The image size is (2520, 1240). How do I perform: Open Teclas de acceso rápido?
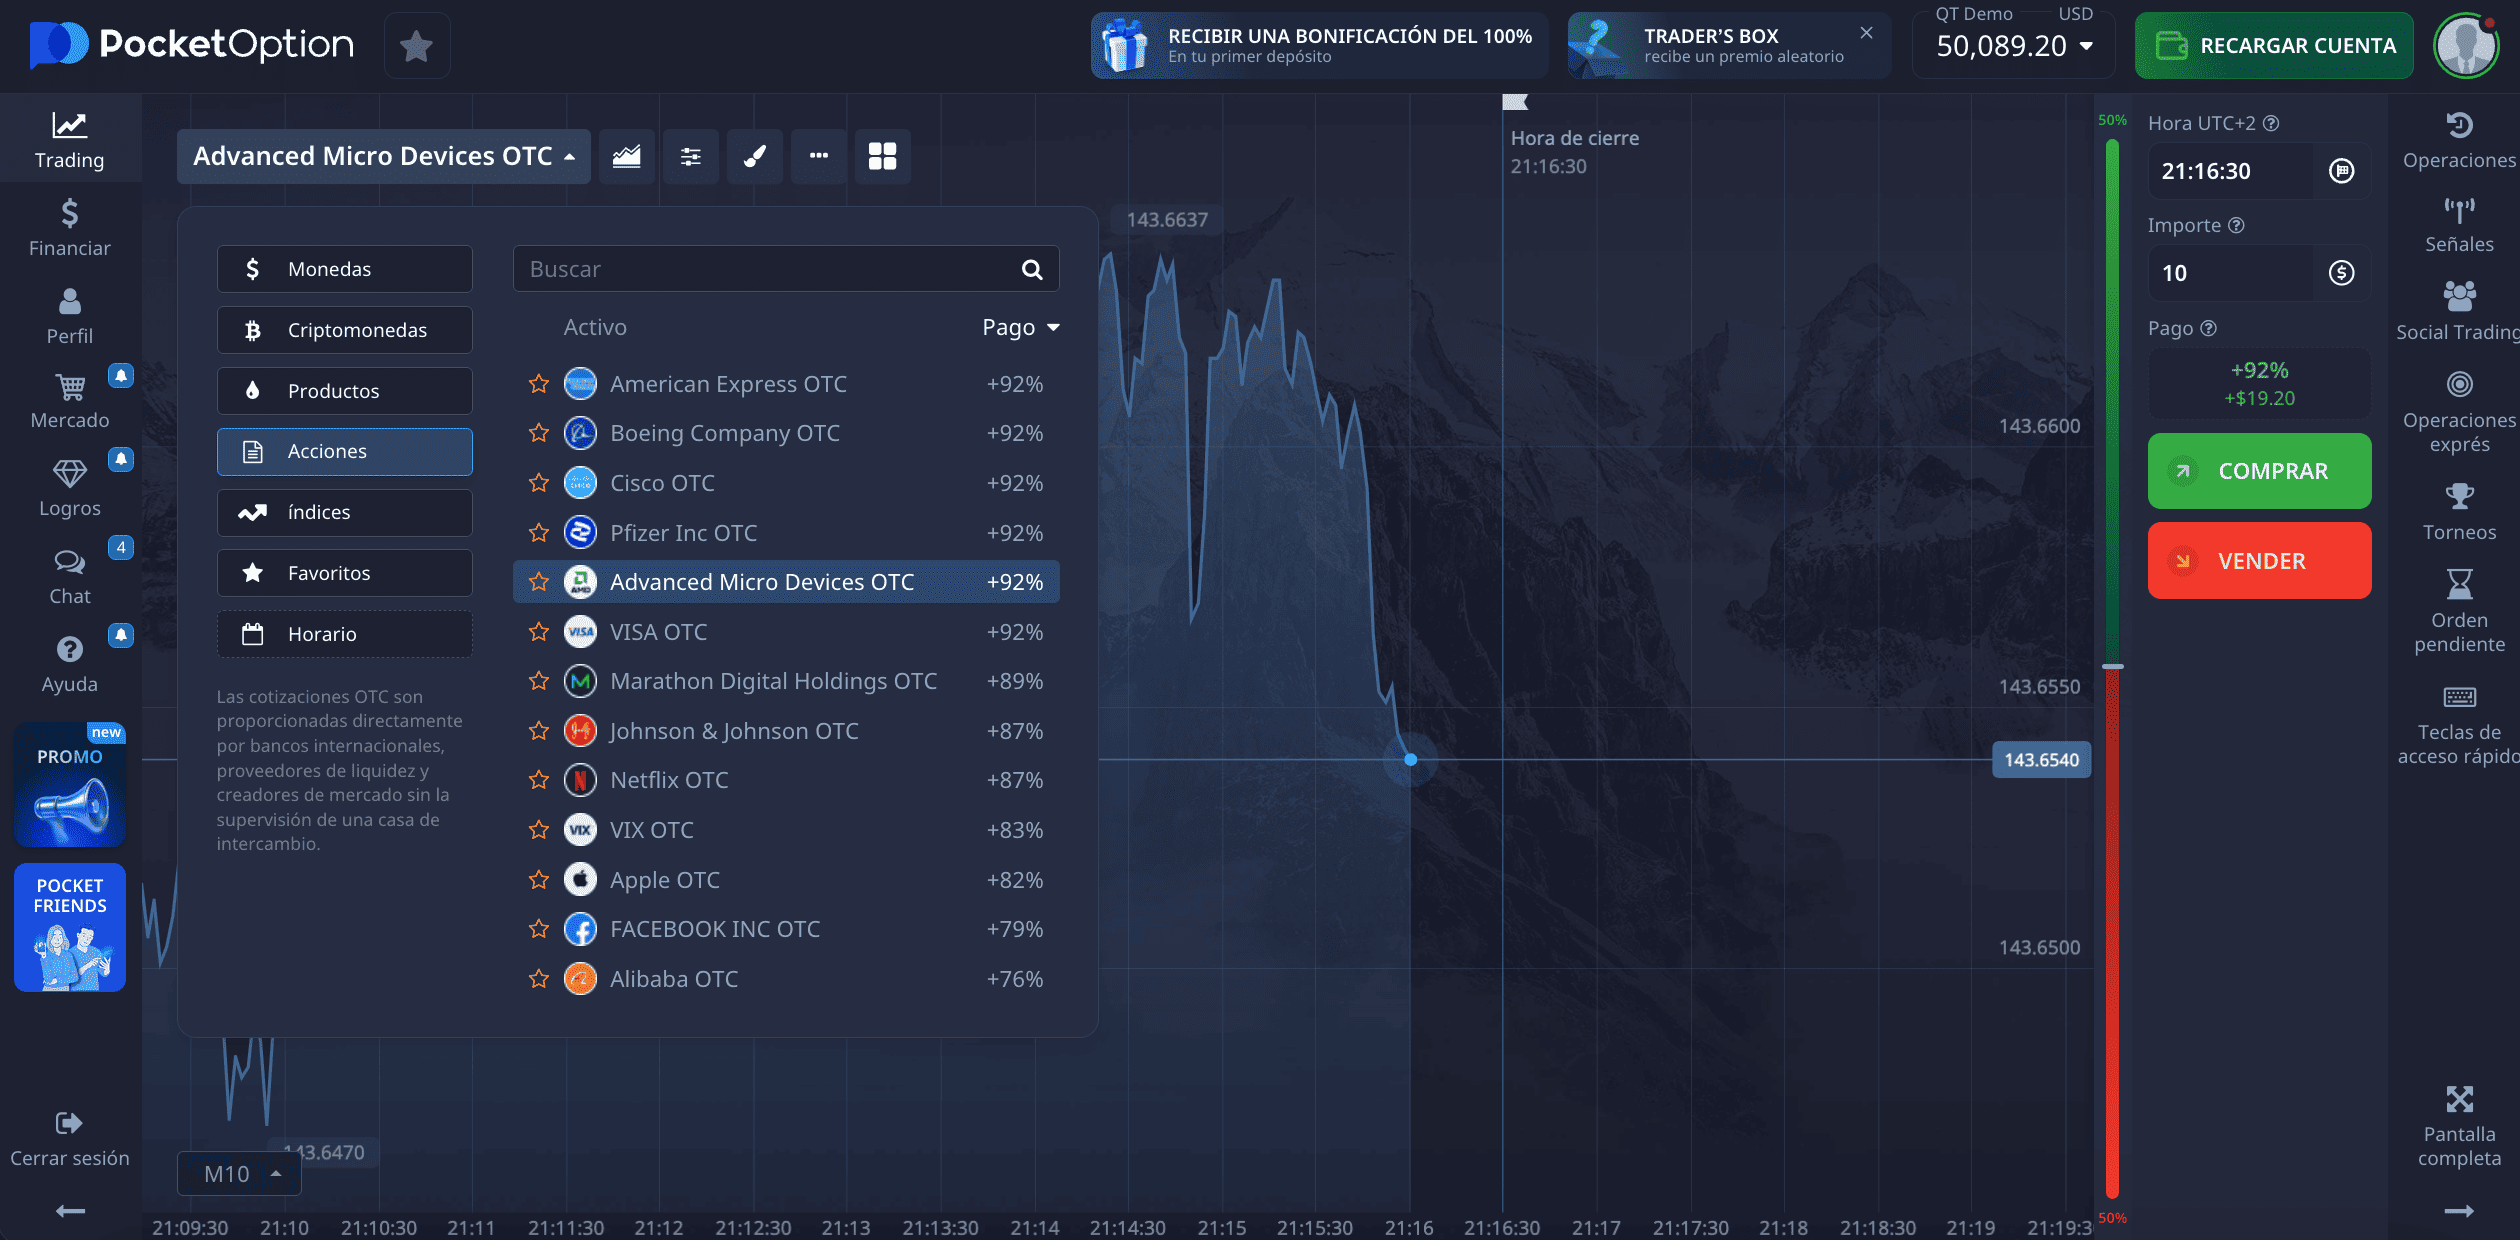click(2459, 725)
